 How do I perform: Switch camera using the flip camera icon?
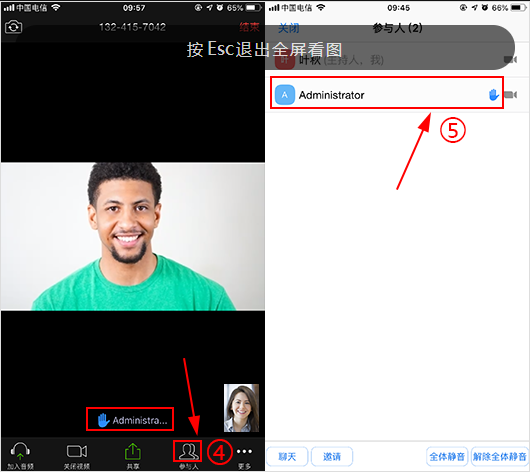(14, 27)
